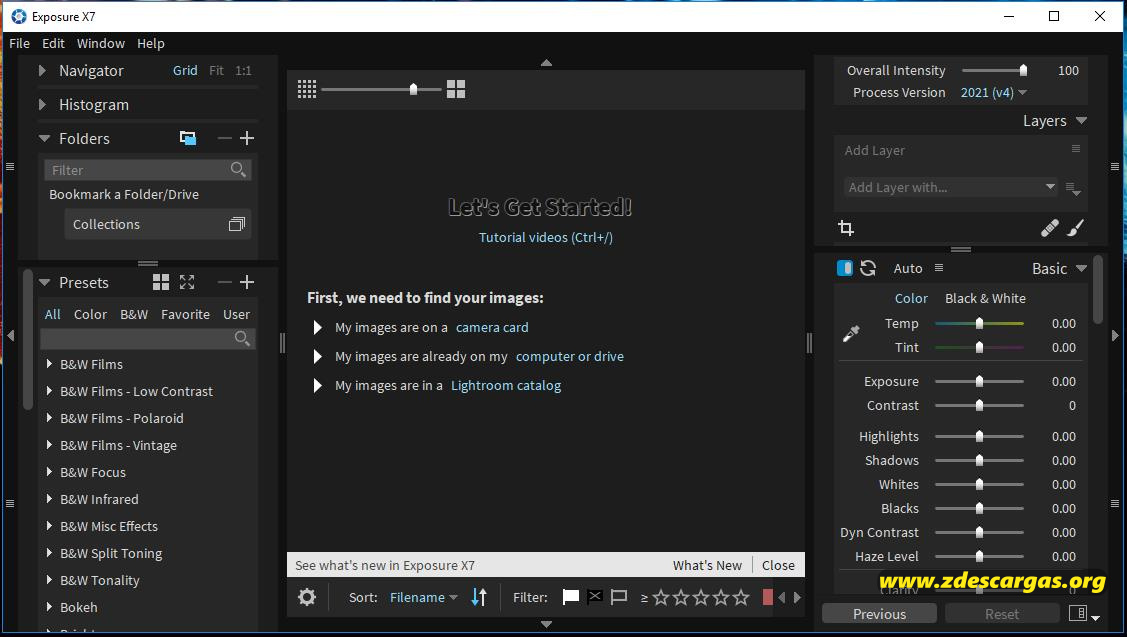Click computer or drive link
The height and width of the screenshot is (637, 1127).
click(x=569, y=357)
